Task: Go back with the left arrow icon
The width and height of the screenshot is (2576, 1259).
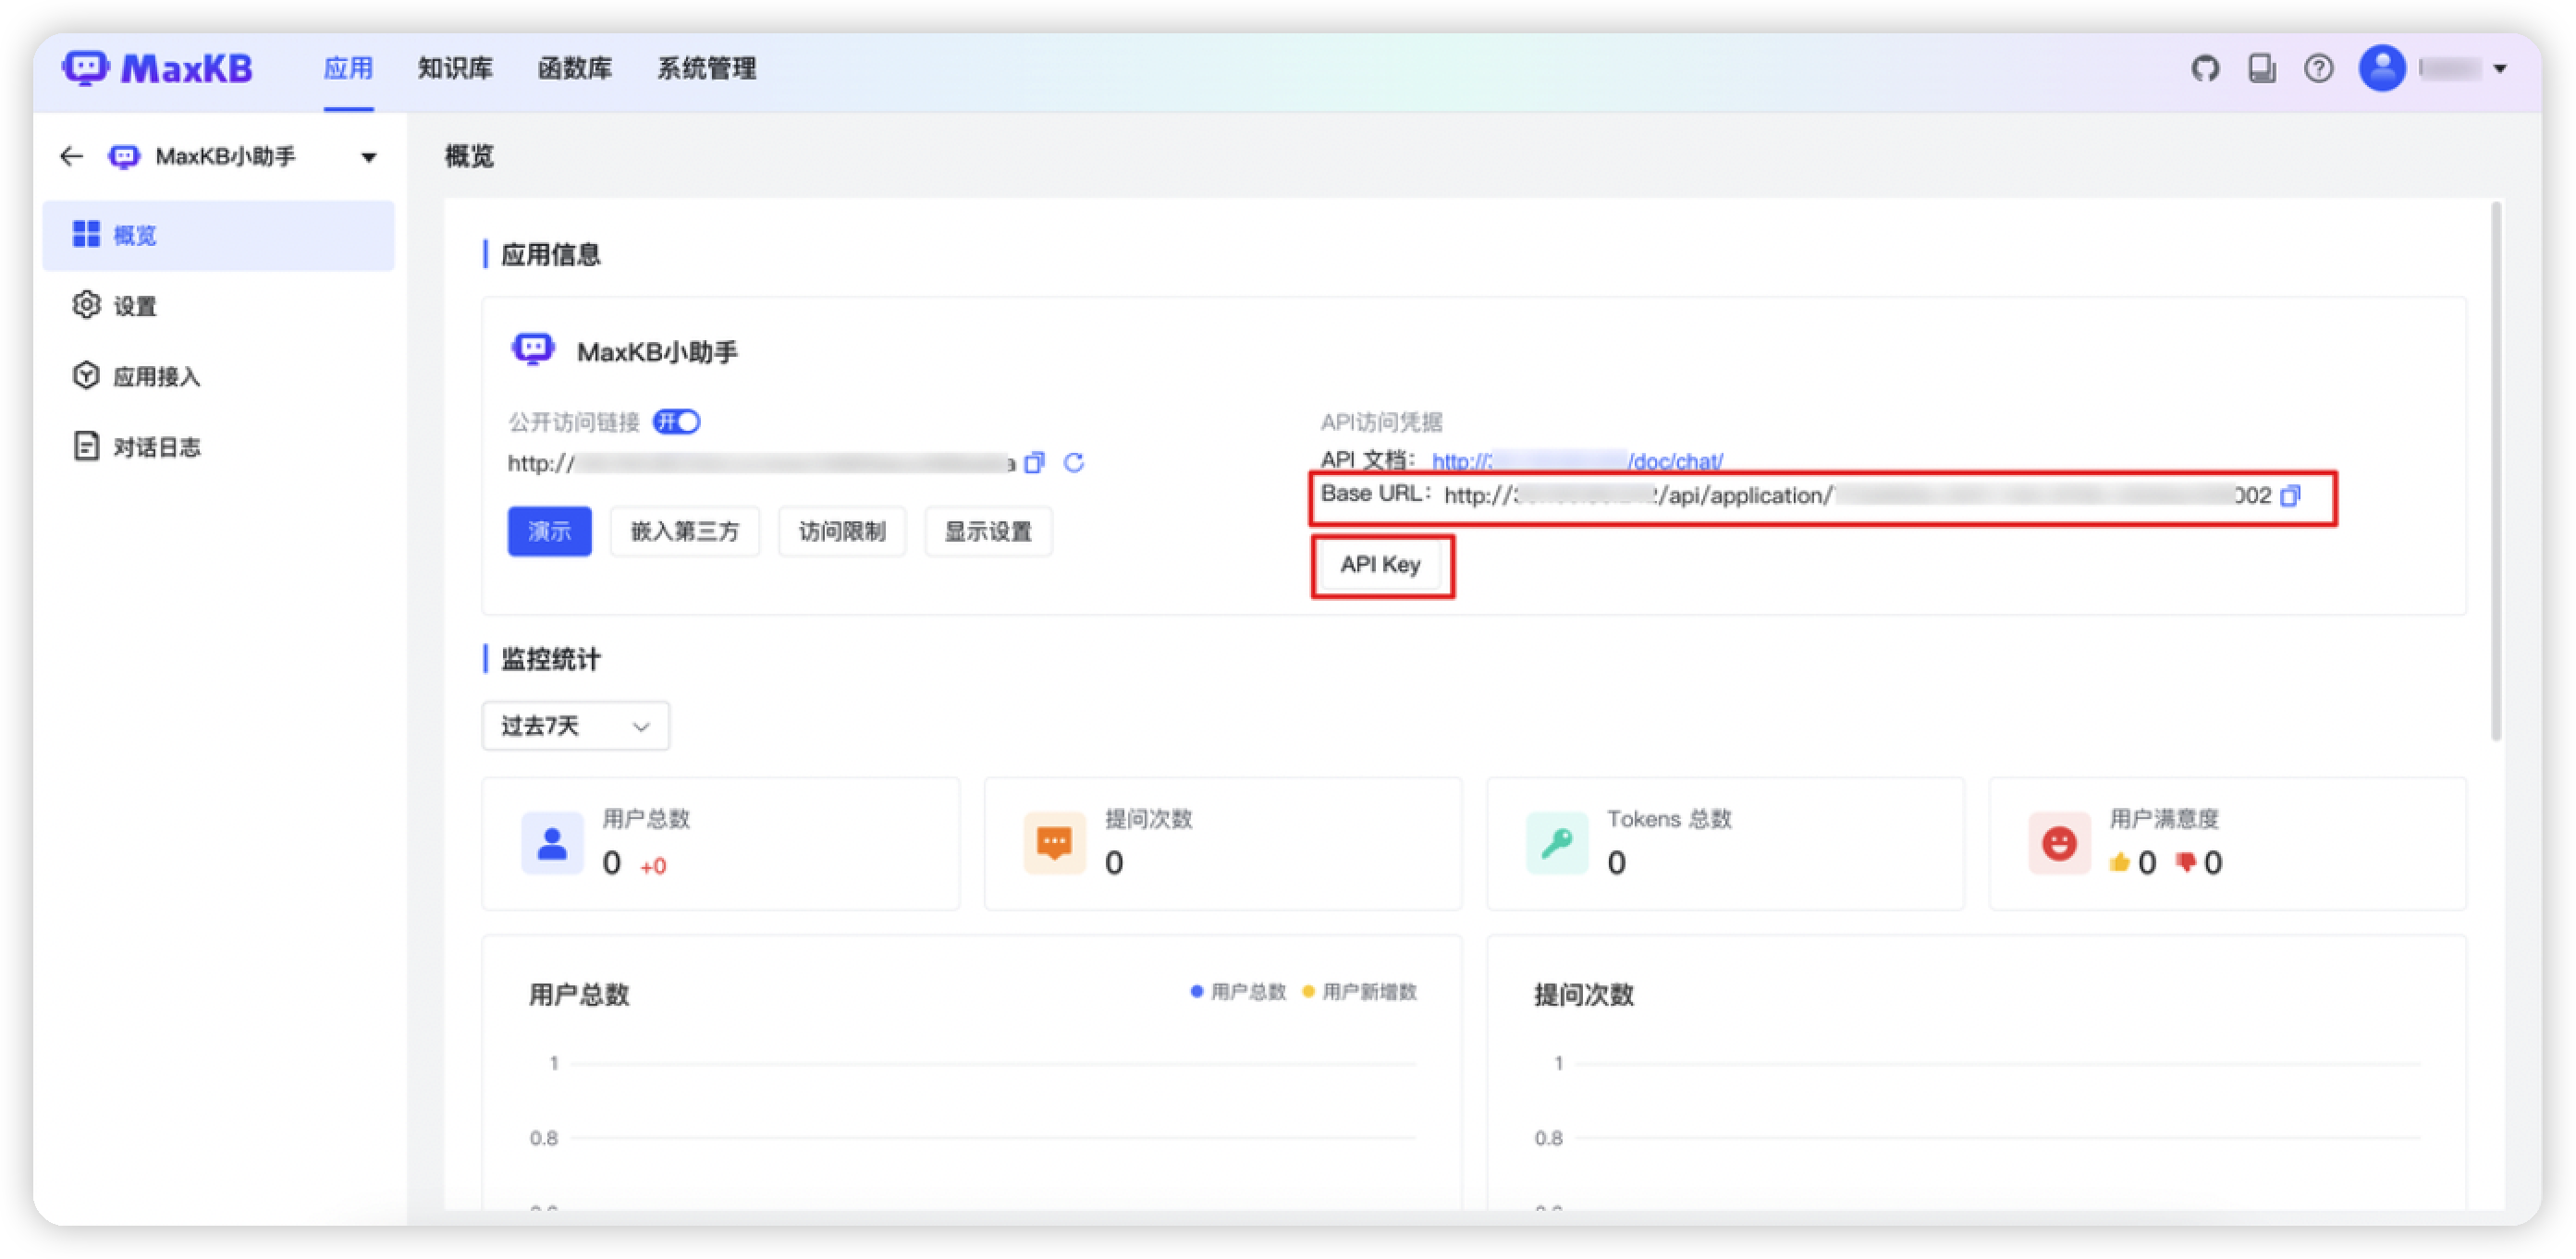Action: click(x=71, y=156)
